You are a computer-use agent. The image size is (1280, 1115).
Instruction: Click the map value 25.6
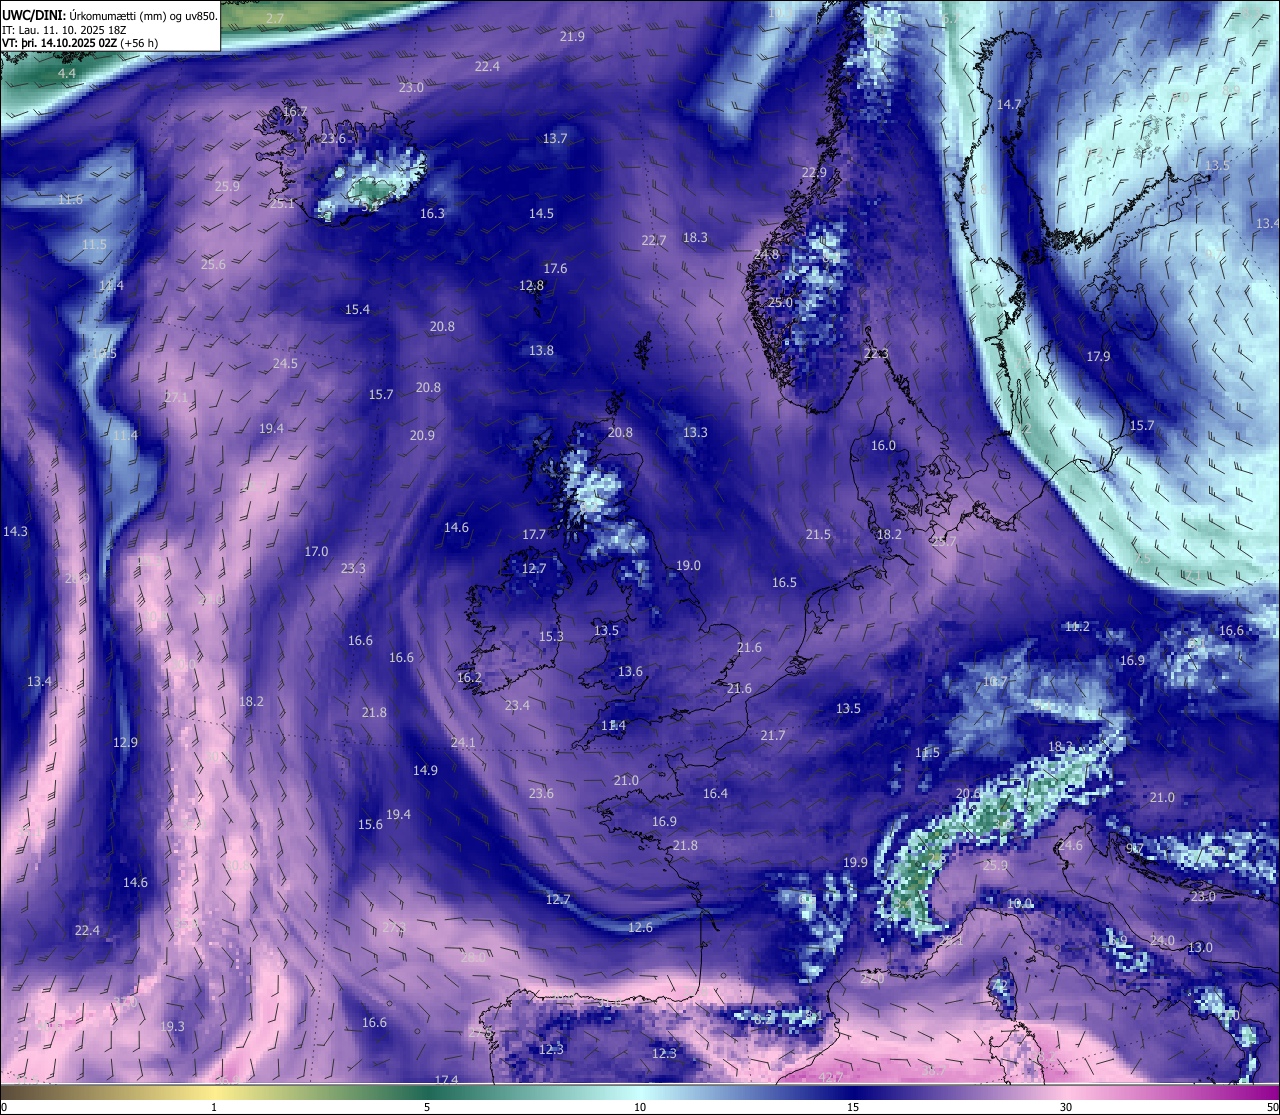pos(213,265)
